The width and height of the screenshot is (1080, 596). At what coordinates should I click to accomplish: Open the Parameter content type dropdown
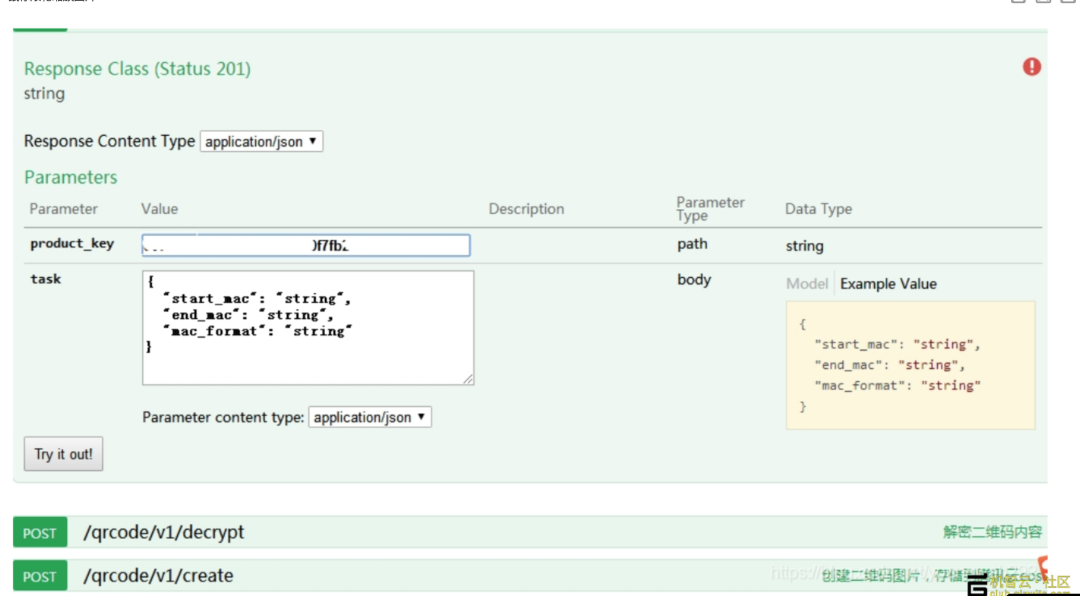coord(370,417)
